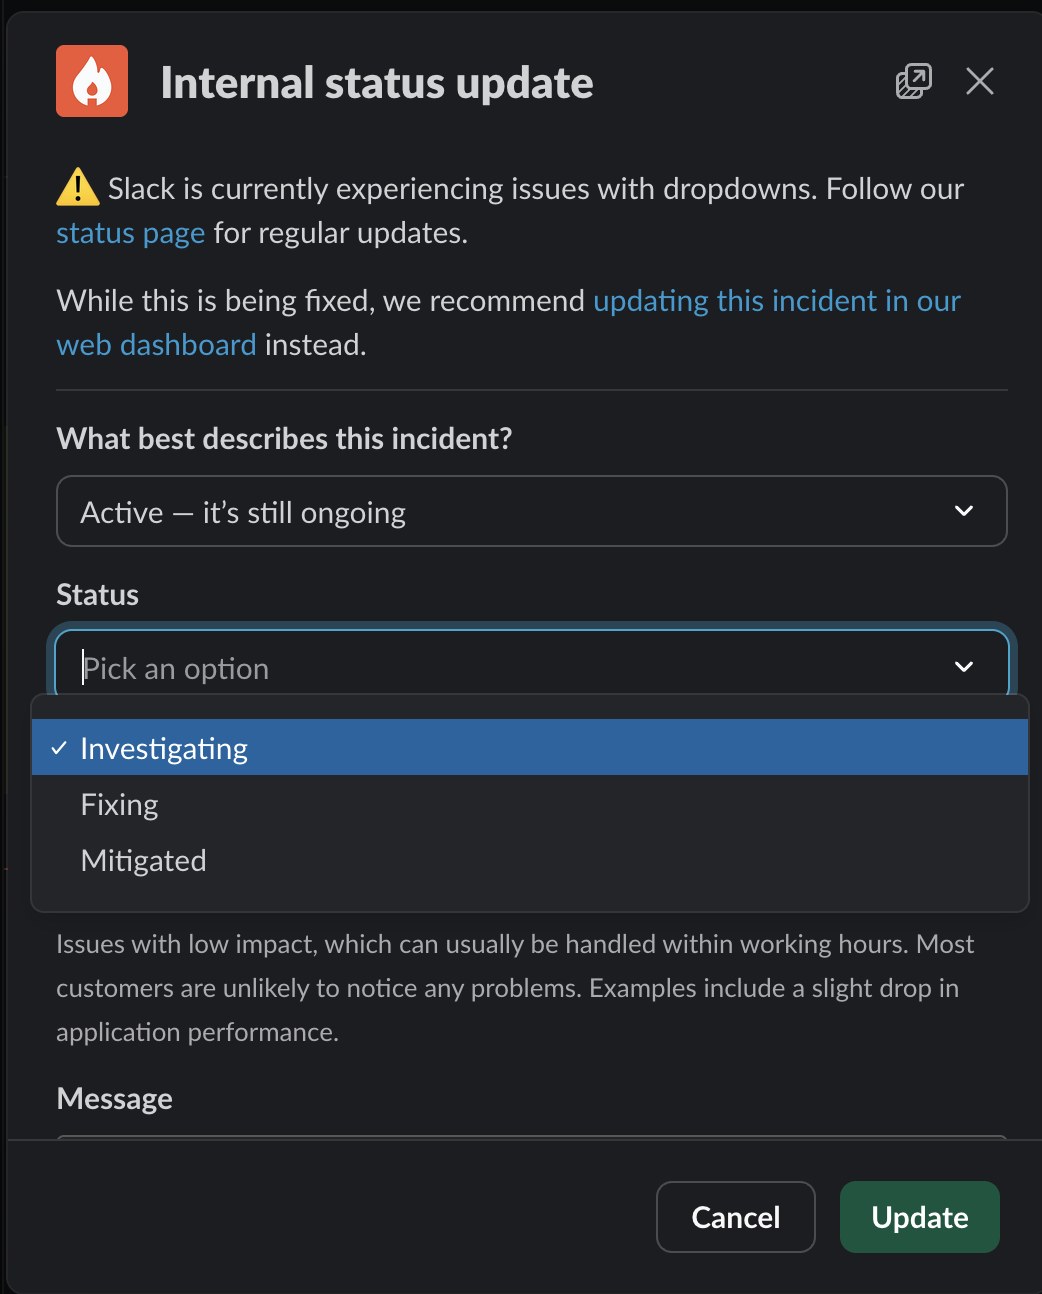This screenshot has width=1042, height=1294.
Task: Submit with the green Update button
Action: (919, 1217)
